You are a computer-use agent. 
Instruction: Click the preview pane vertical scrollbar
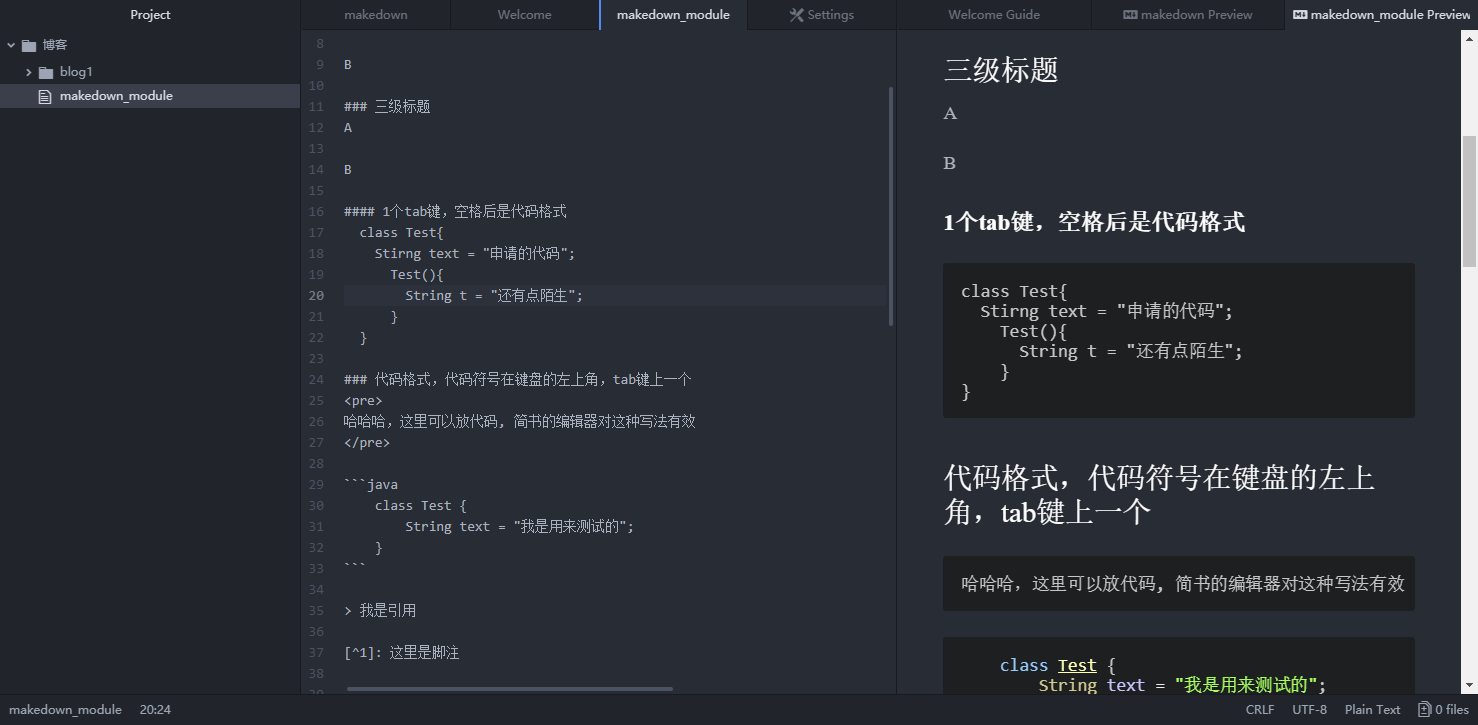click(1469, 200)
